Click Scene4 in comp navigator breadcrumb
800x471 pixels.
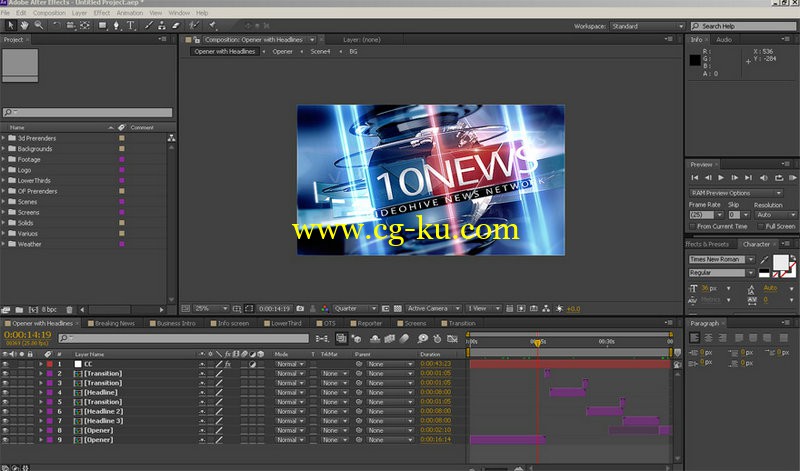(320, 52)
